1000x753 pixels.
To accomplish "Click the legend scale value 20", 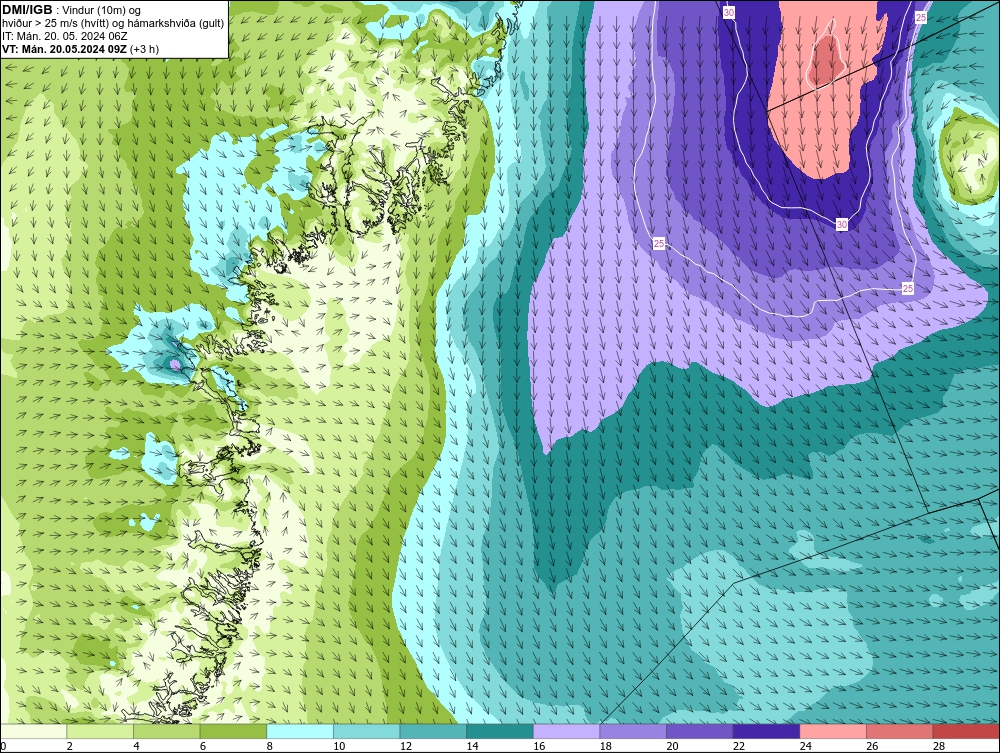I will (672, 746).
